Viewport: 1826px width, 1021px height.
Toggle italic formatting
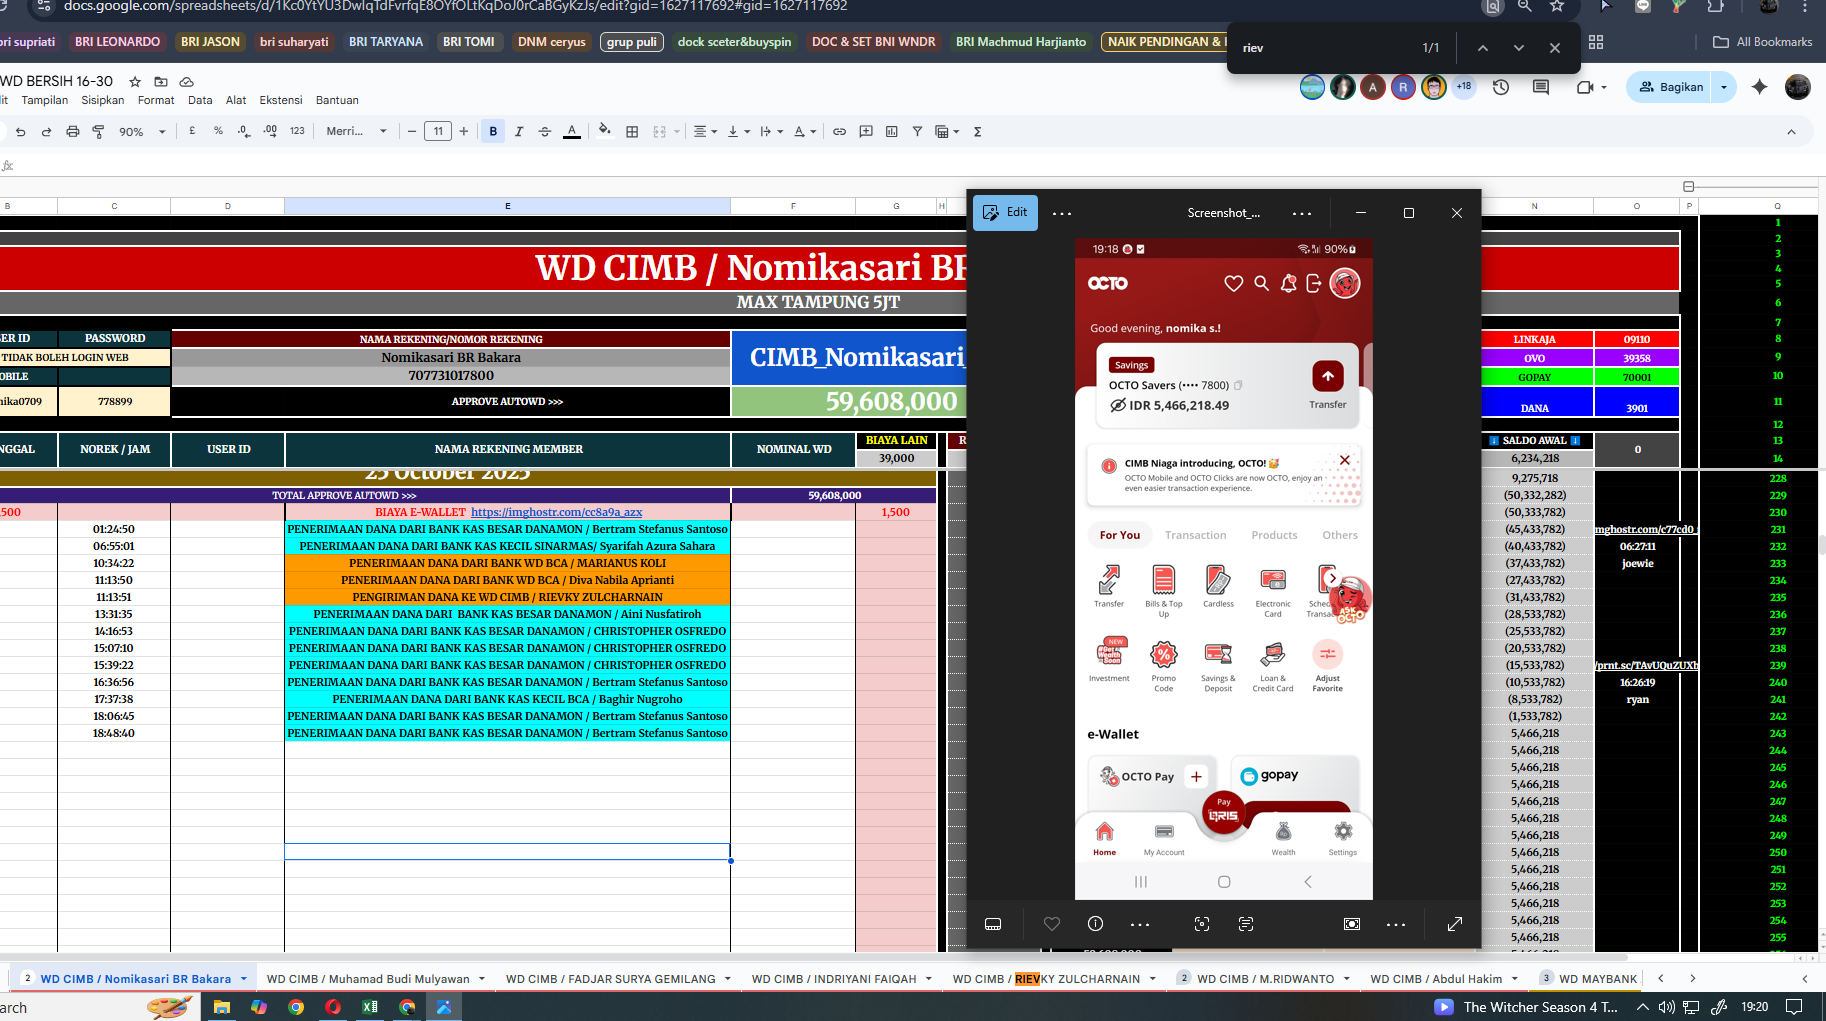(x=519, y=131)
